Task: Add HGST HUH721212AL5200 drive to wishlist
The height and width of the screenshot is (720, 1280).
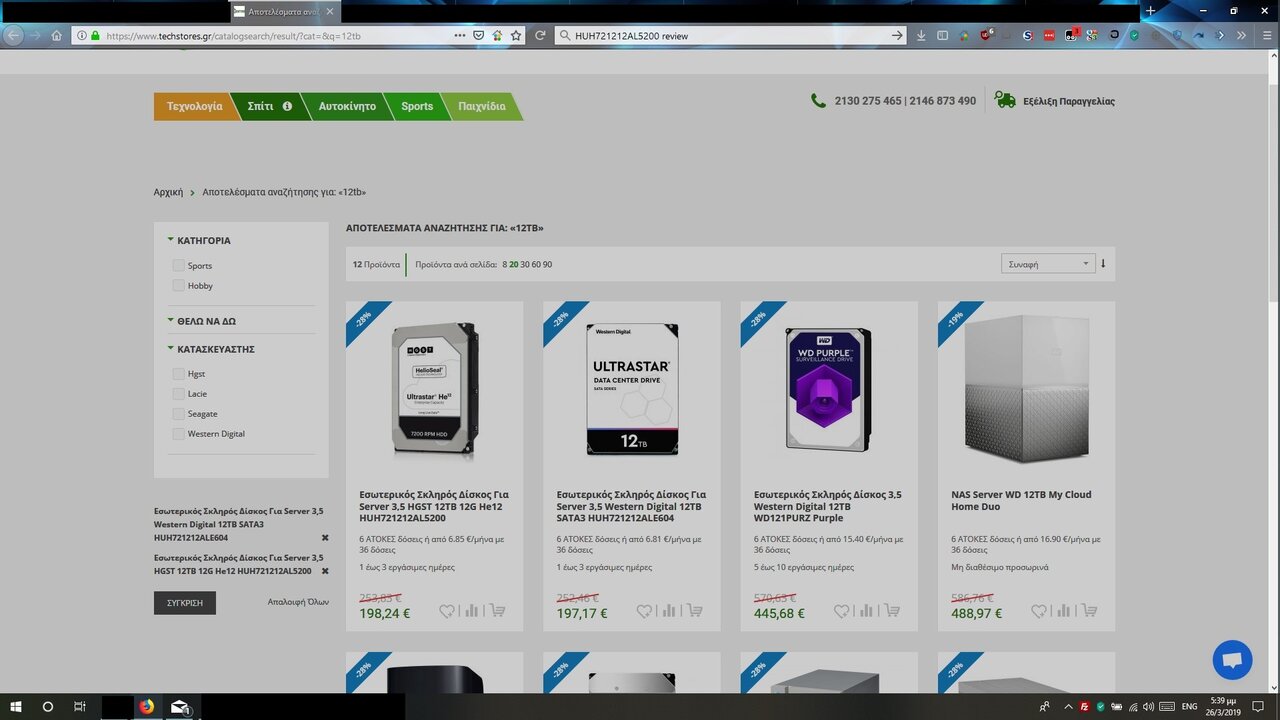Action: tap(447, 611)
